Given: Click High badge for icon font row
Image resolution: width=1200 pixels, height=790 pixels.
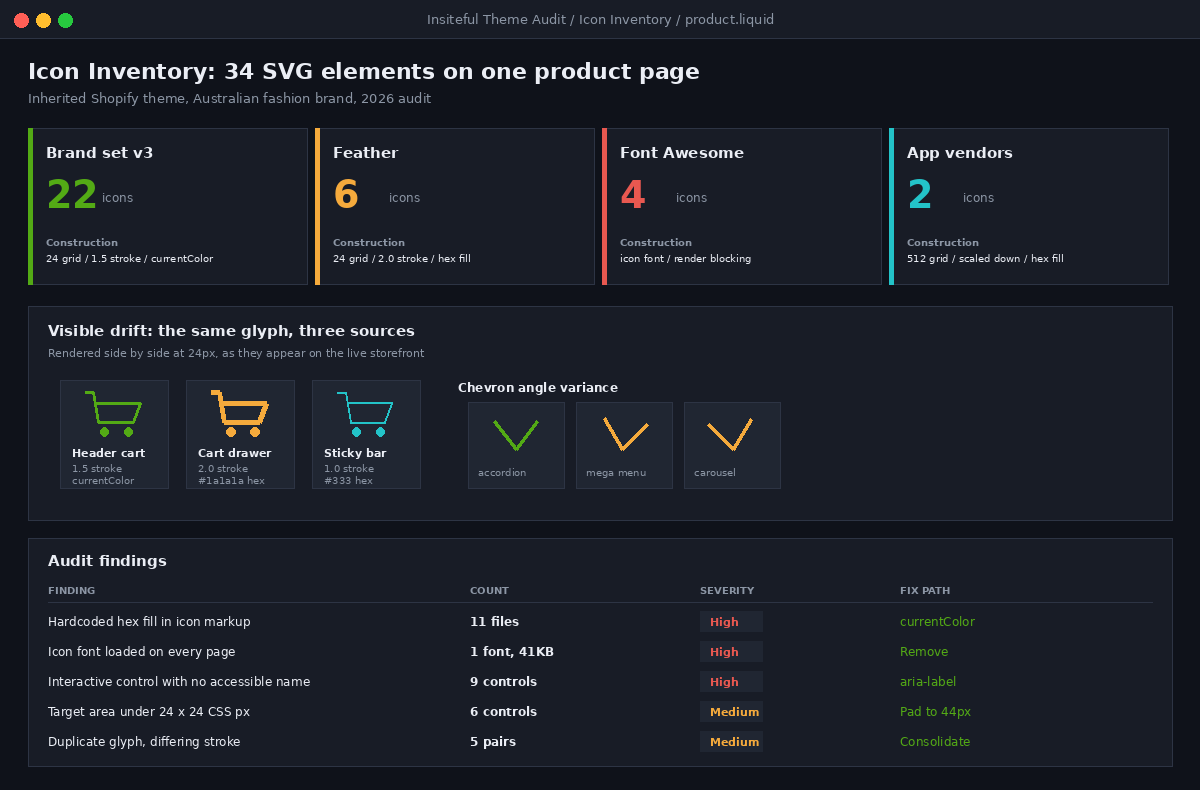Looking at the screenshot, I should (x=731, y=652).
